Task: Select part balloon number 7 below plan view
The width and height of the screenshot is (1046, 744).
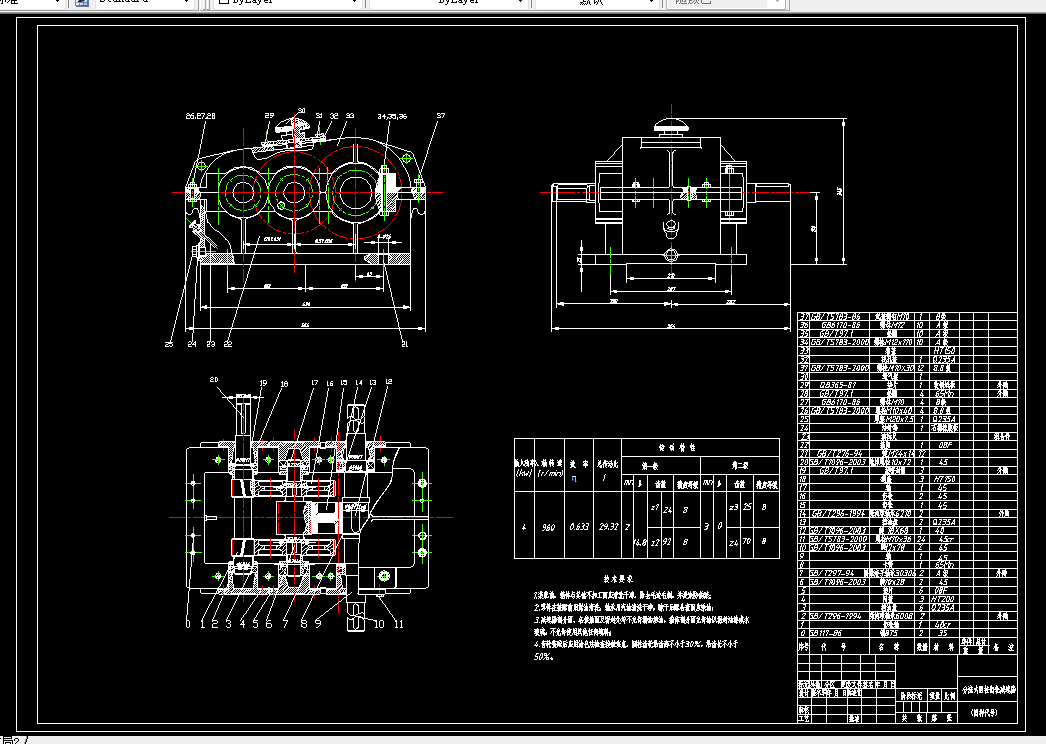Action: pos(286,624)
